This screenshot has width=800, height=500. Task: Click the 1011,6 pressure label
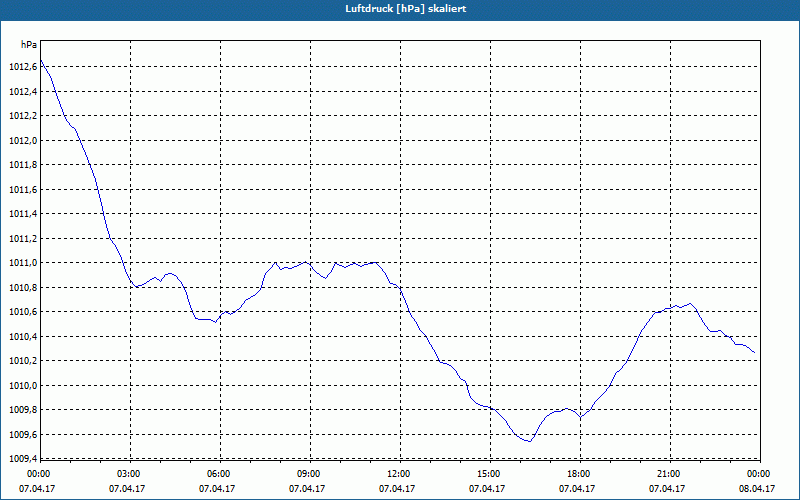click(23, 190)
